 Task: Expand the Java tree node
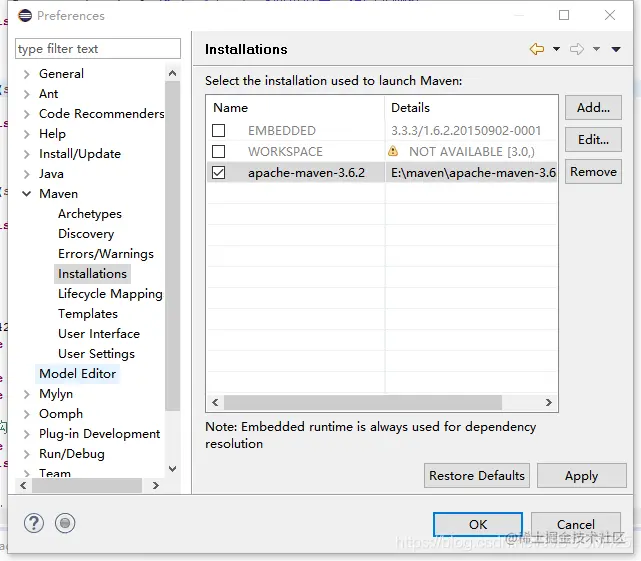tap(27, 174)
